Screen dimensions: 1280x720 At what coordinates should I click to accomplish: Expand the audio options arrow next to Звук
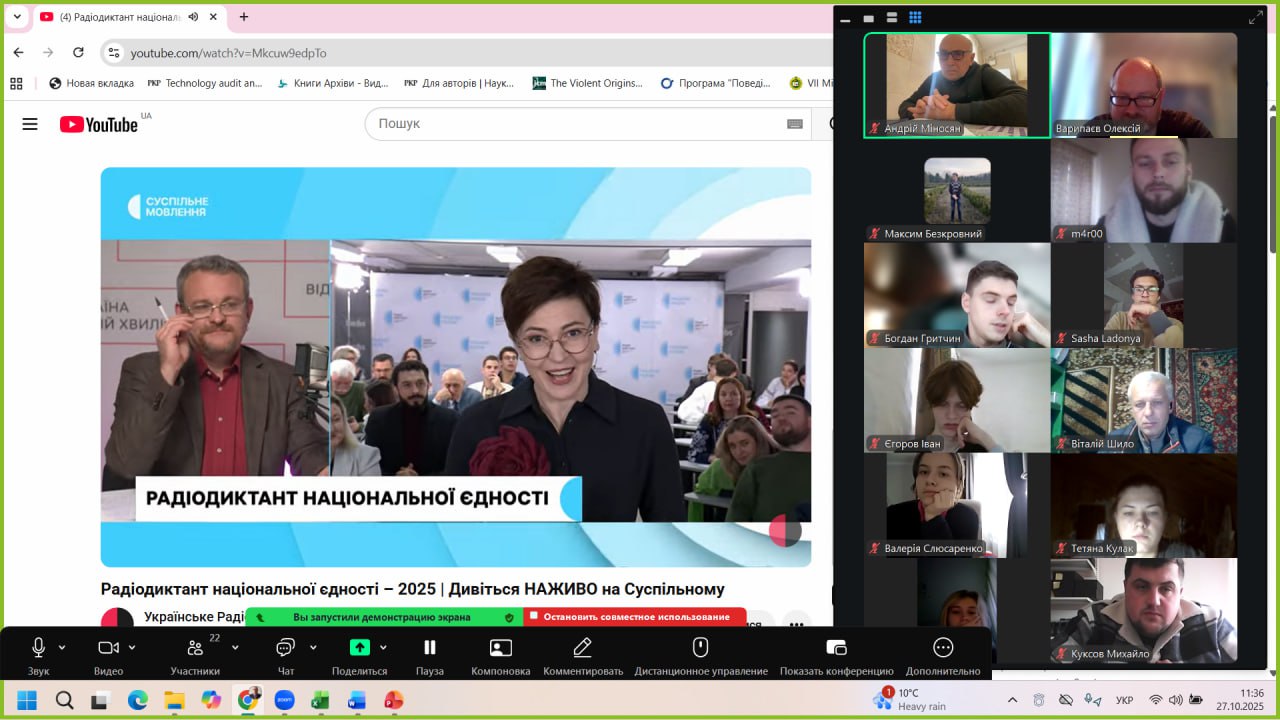62,647
